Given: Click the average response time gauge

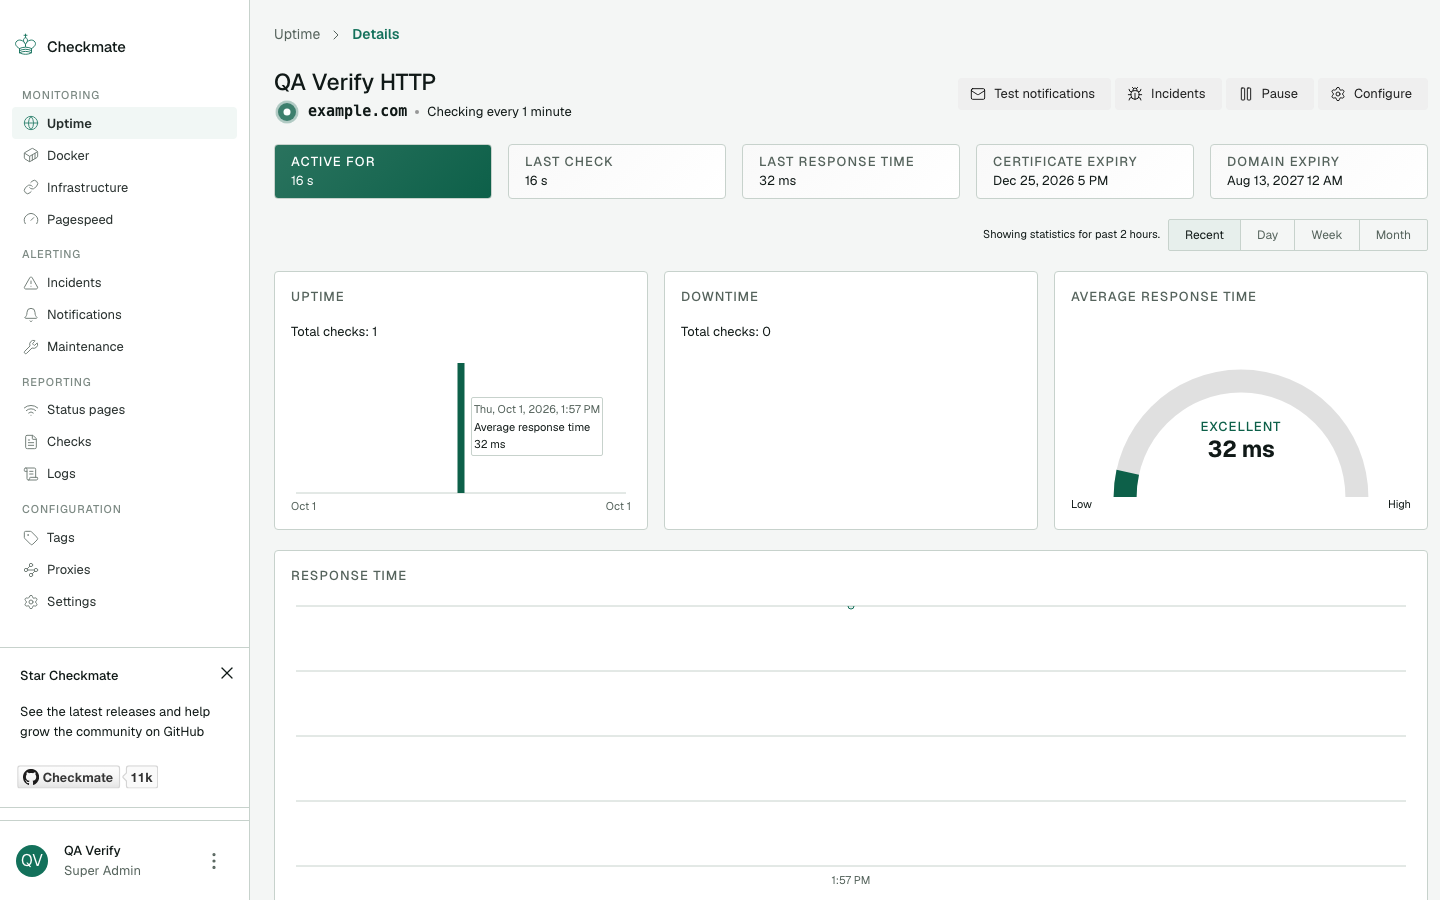Looking at the screenshot, I should (1241, 435).
